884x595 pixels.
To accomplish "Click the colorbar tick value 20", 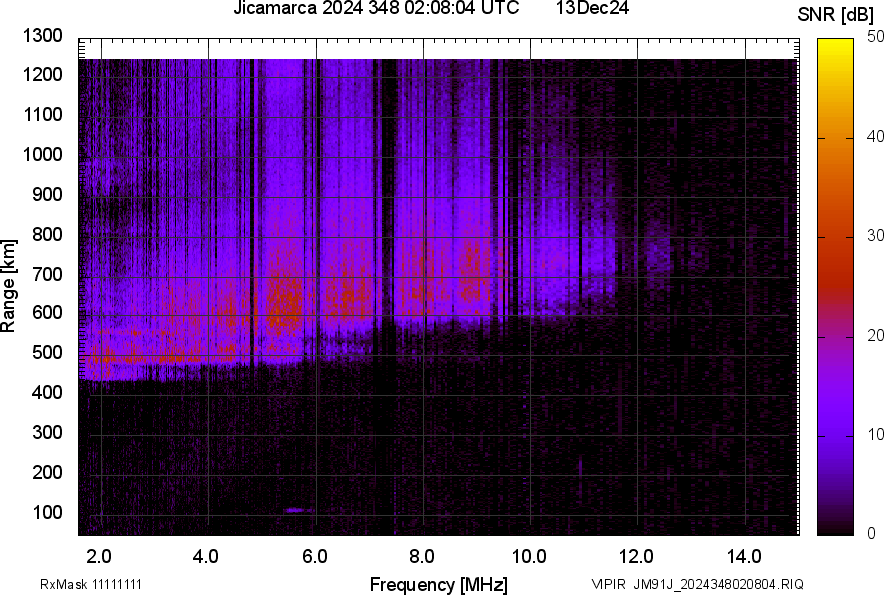I will click(x=875, y=335).
